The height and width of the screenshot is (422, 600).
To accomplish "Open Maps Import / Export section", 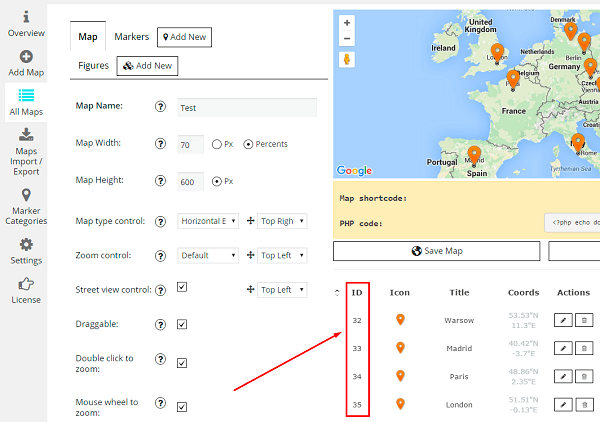I will click(26, 152).
